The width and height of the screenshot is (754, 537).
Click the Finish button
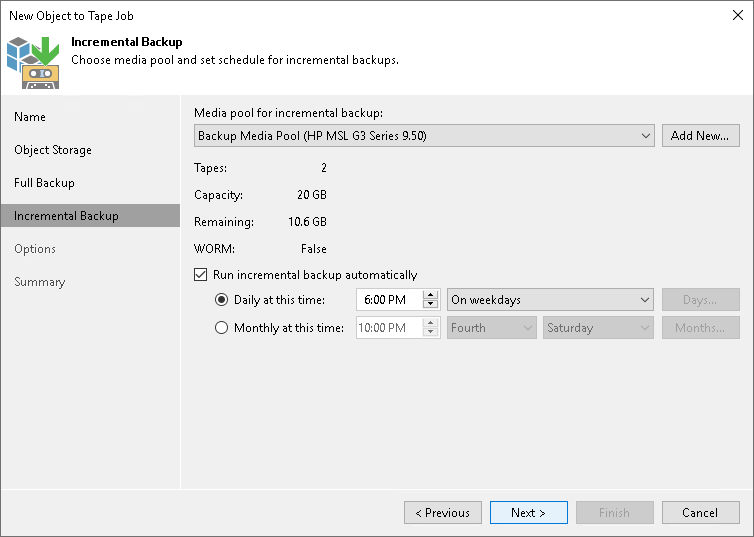click(x=615, y=512)
